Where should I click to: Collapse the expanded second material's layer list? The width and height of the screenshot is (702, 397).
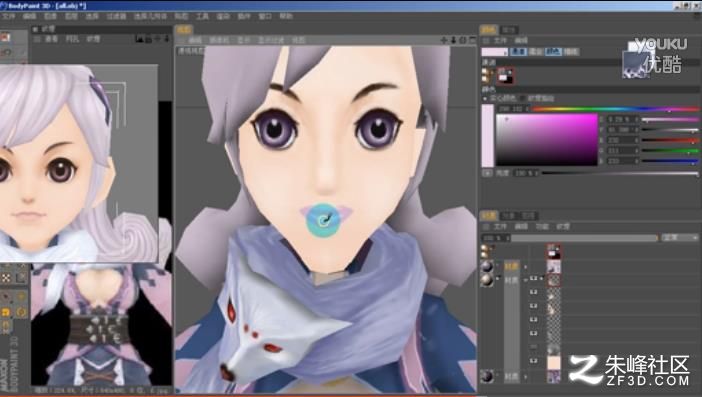(x=526, y=280)
